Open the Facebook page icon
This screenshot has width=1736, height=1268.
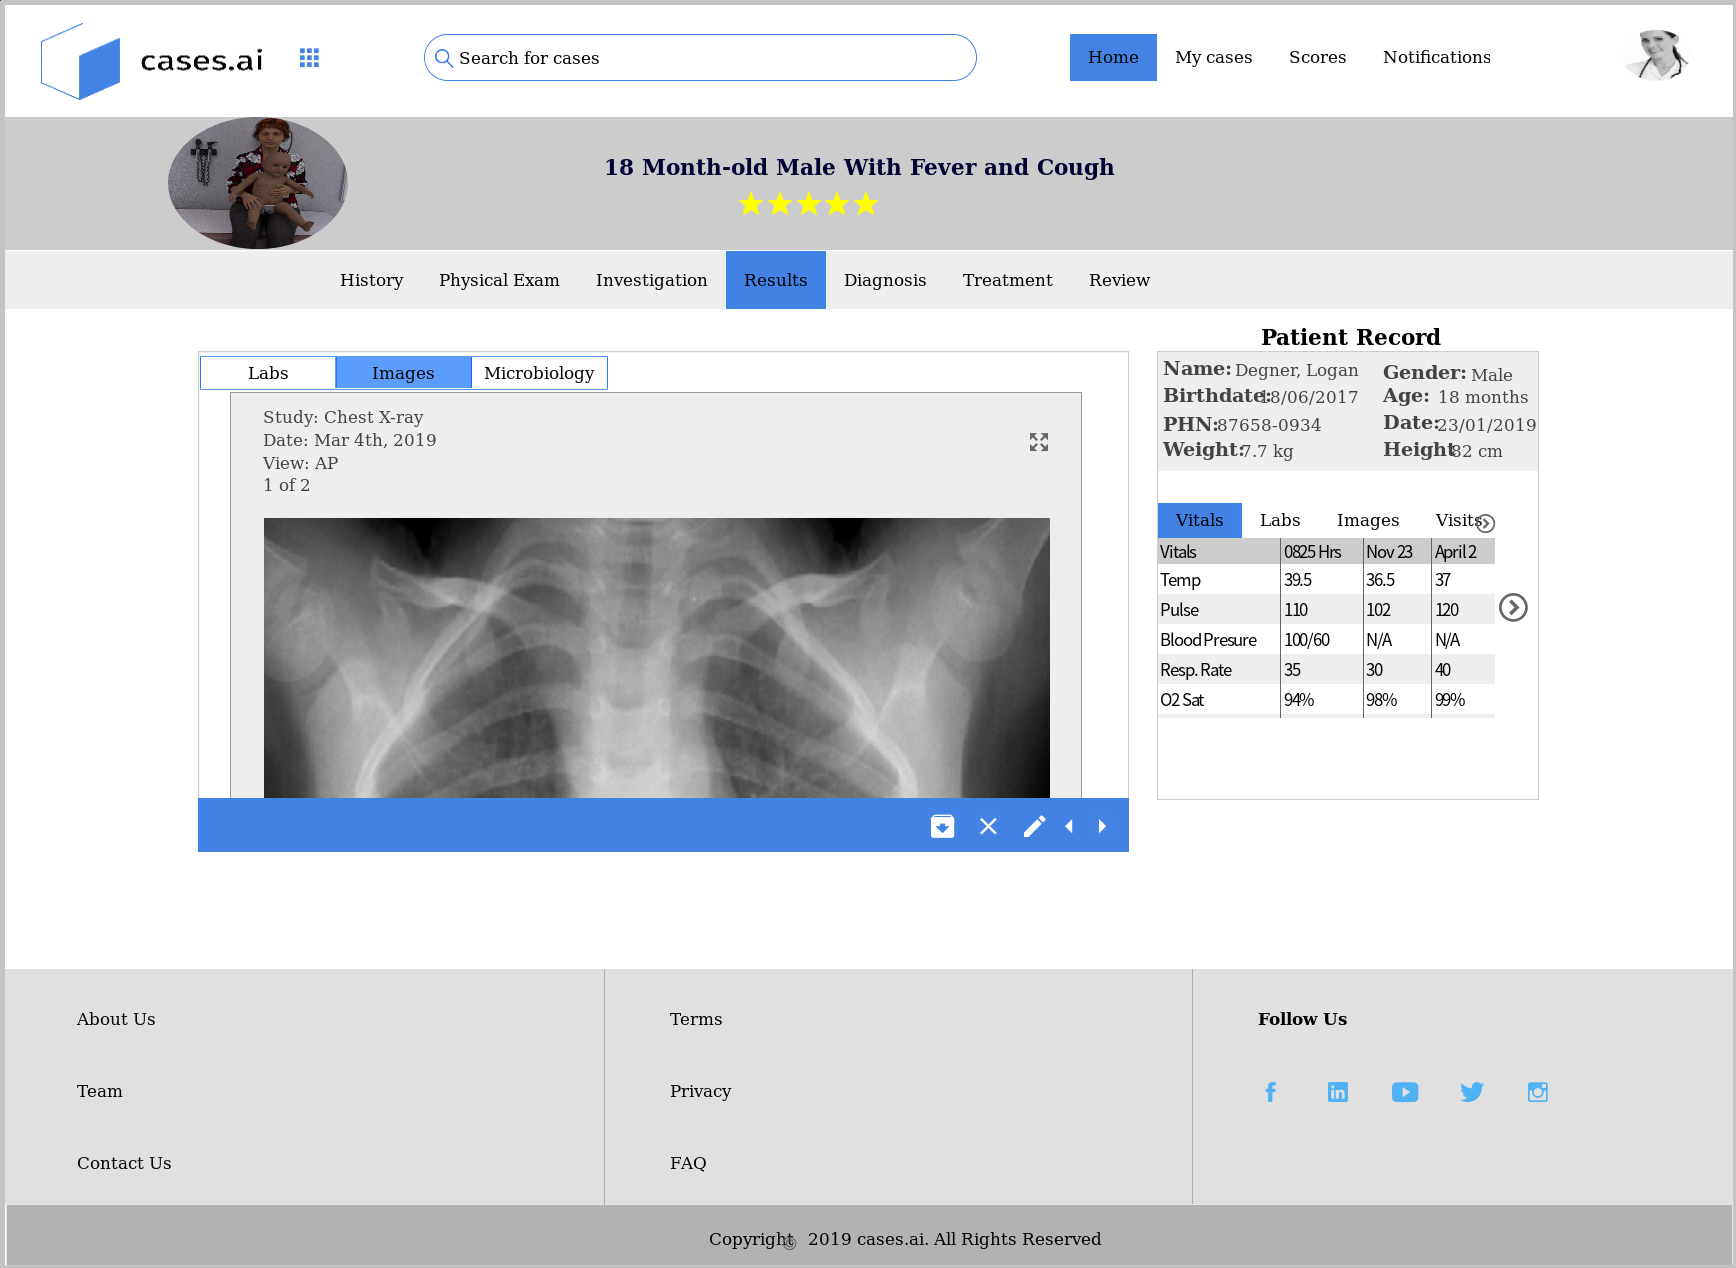(x=1270, y=1092)
